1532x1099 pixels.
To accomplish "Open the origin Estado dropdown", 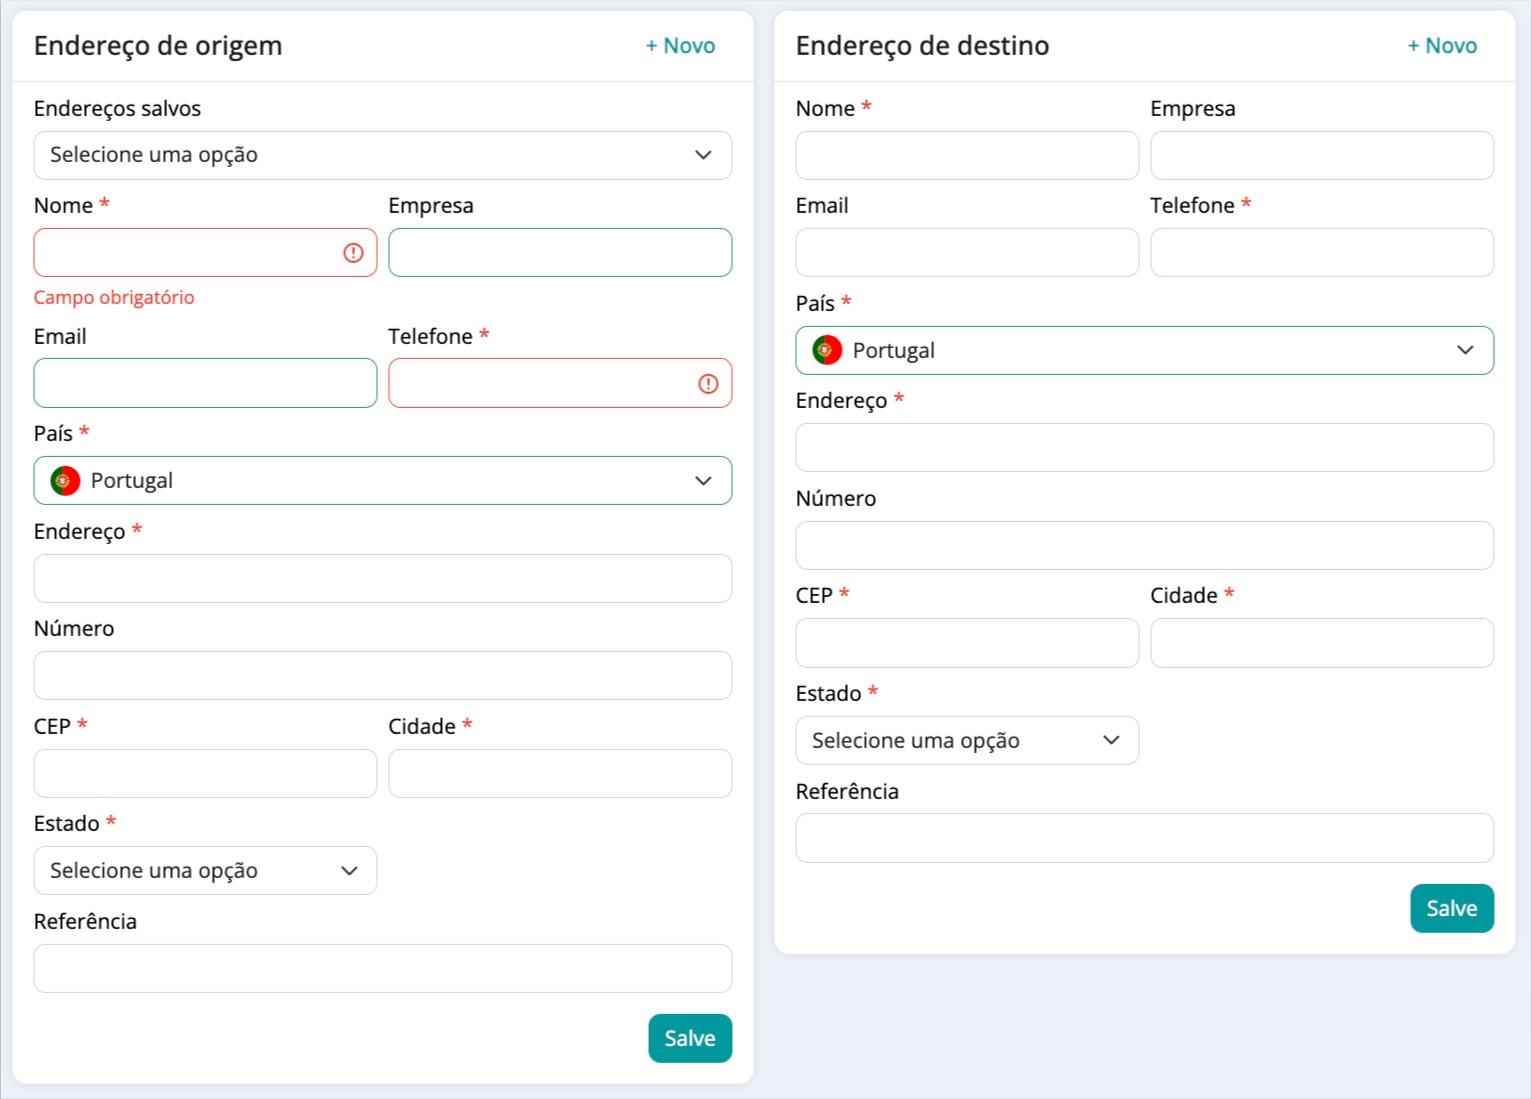I will click(x=205, y=871).
